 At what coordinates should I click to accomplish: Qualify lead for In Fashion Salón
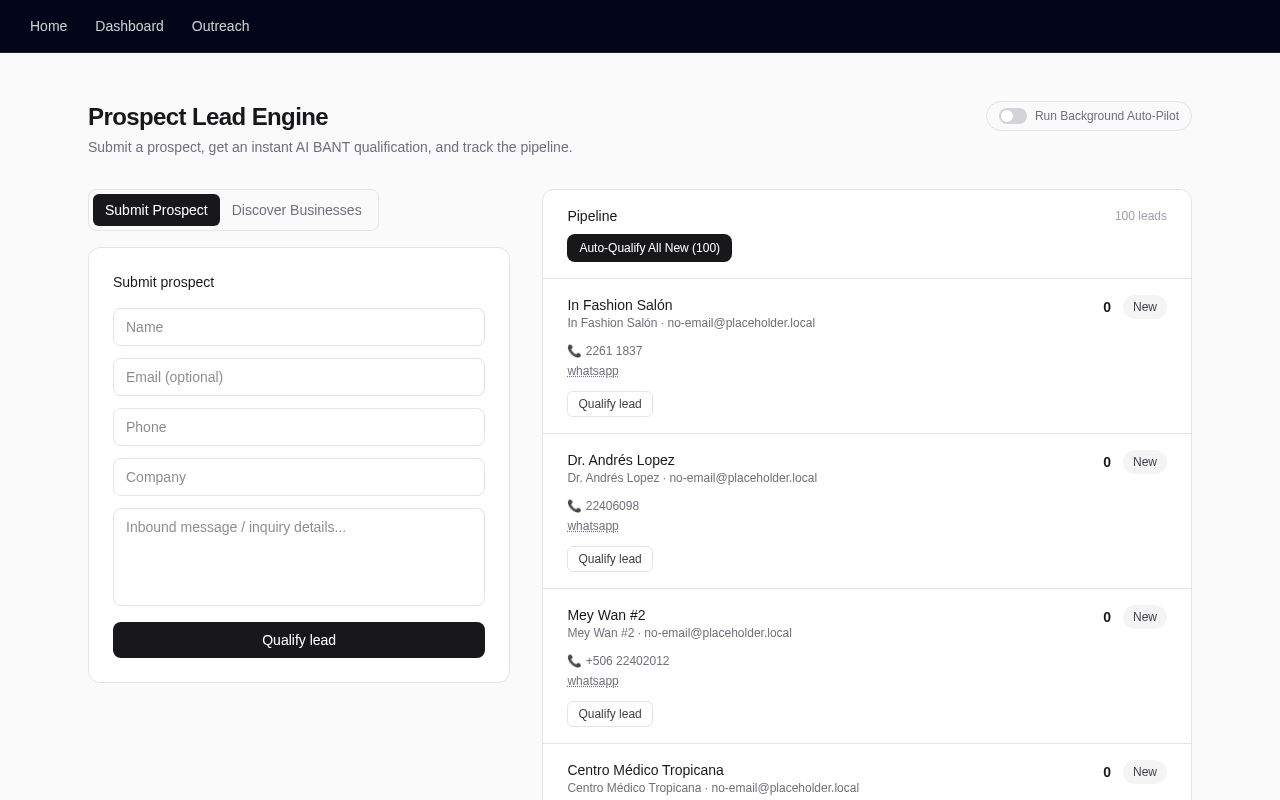pos(610,404)
